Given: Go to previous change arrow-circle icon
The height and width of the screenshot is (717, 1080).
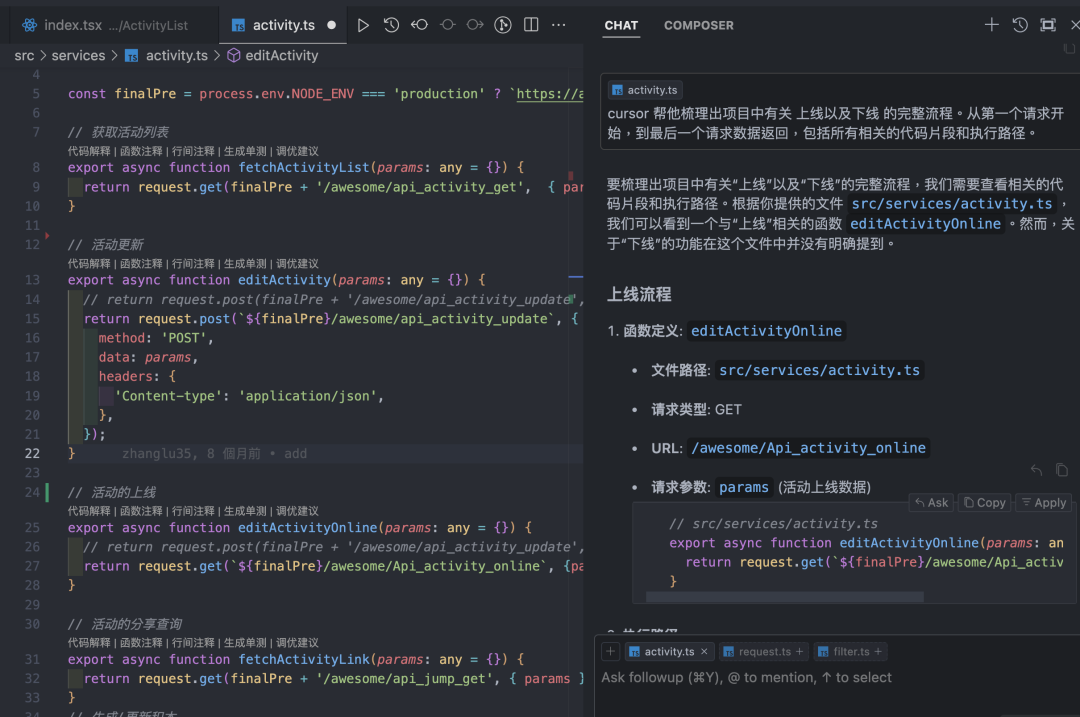Looking at the screenshot, I should (419, 25).
